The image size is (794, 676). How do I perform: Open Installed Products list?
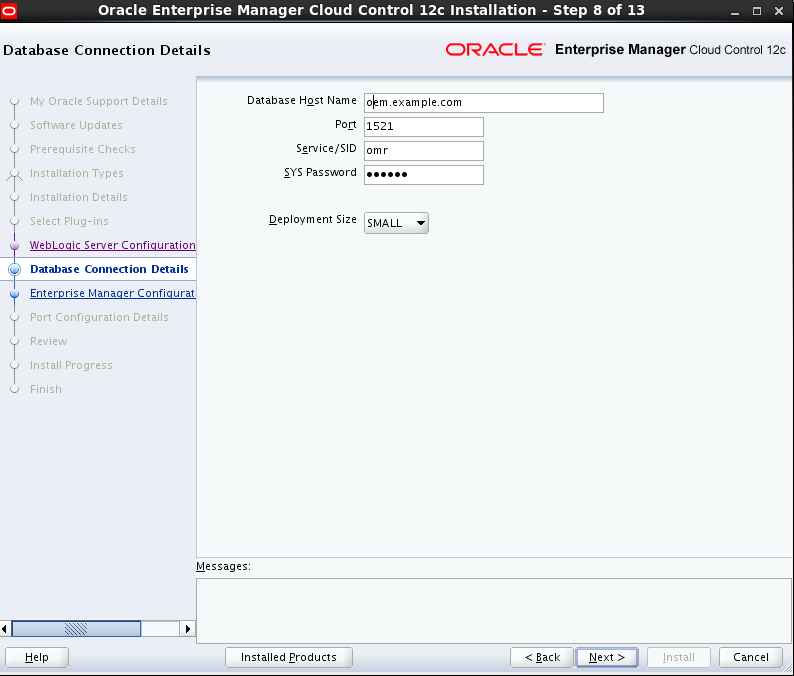(289, 657)
